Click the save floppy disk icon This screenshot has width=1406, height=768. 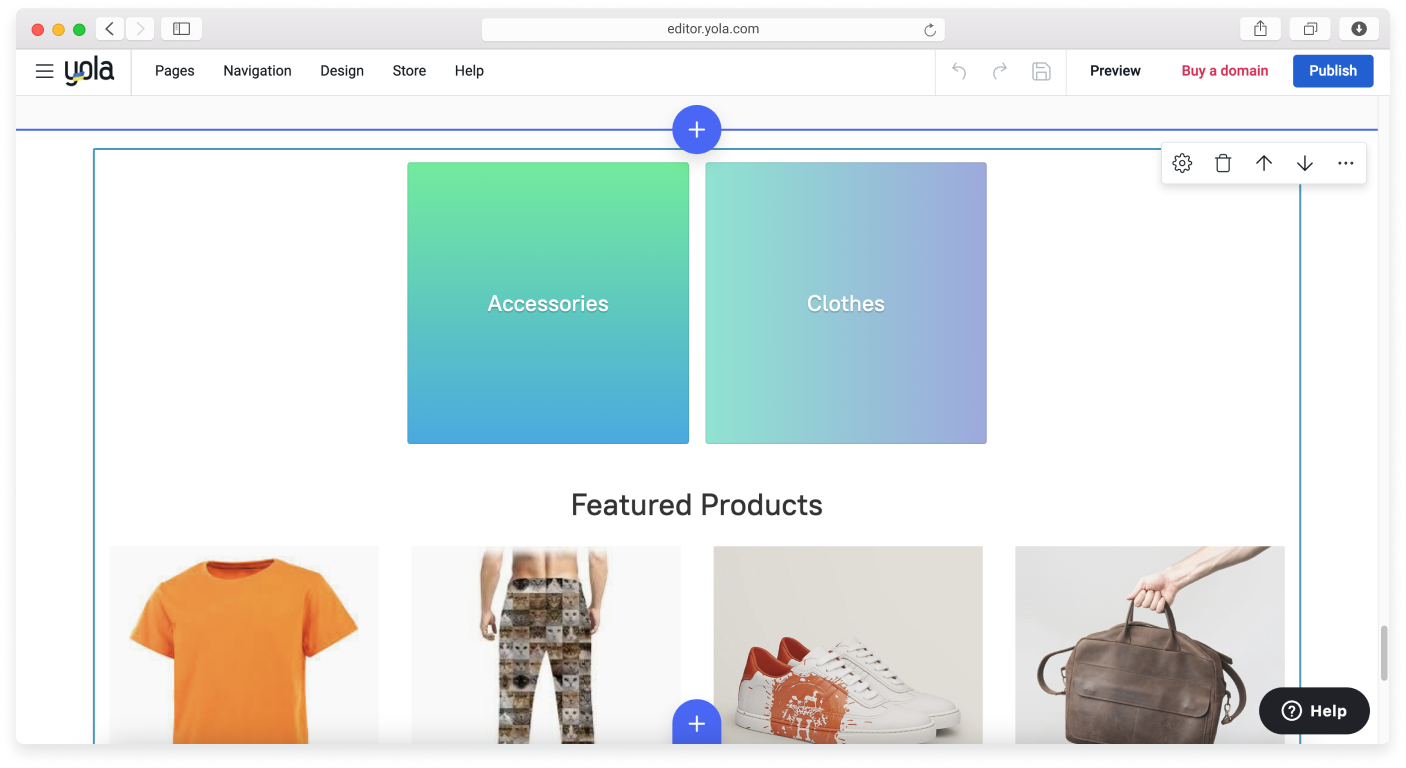pyautogui.click(x=1041, y=71)
